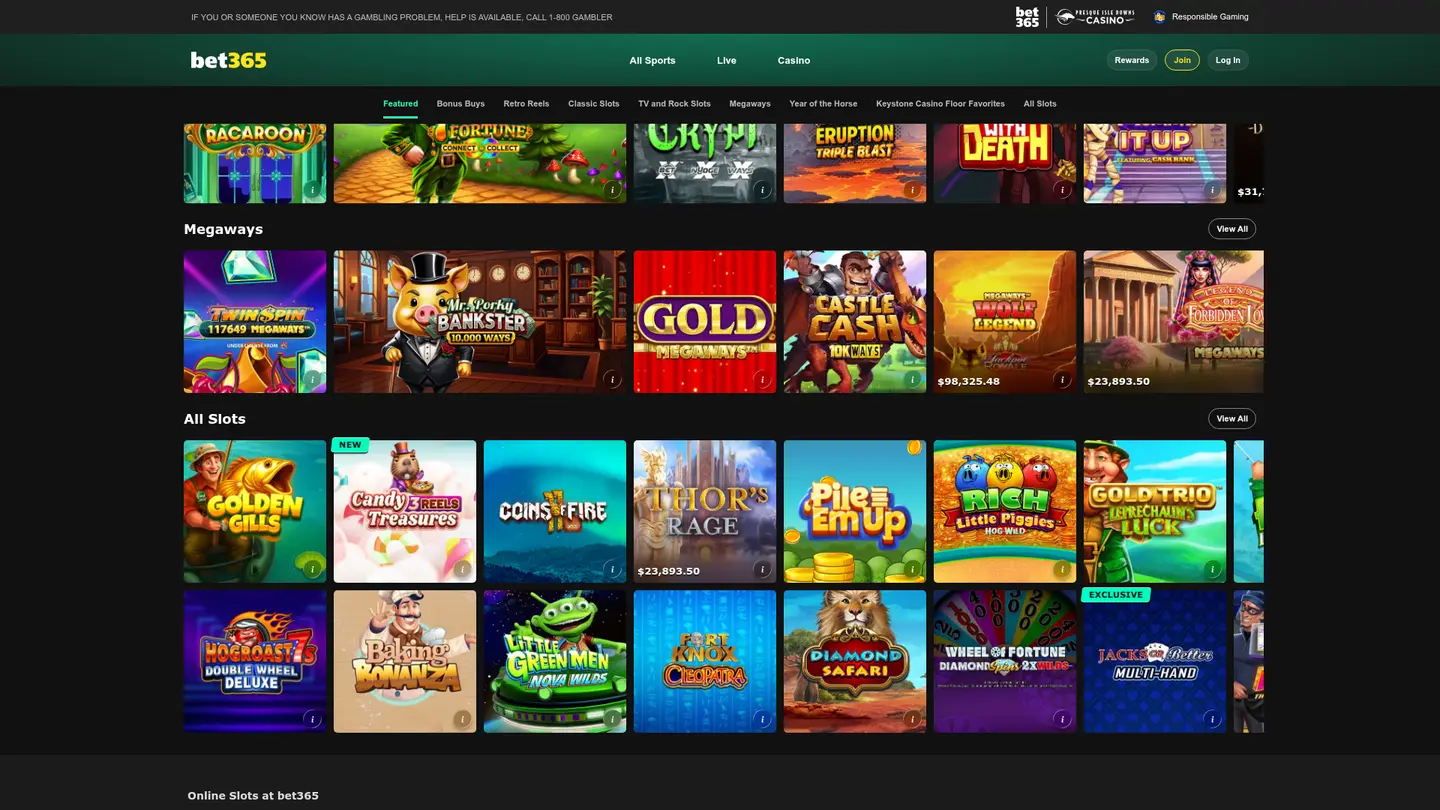Open info icon on Mr. Porky Bankster tile

612,379
